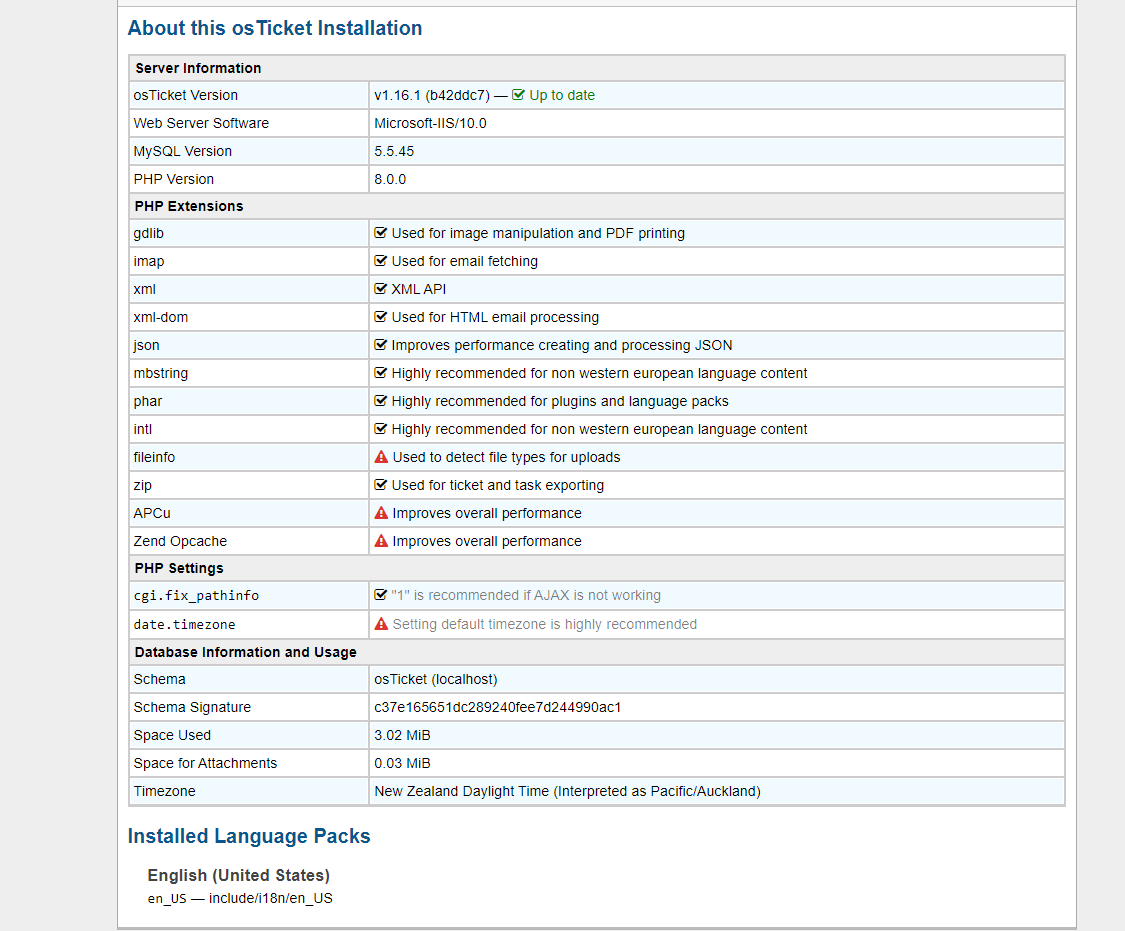Click the New Zealand Daylight Time timezone value

click(x=568, y=791)
